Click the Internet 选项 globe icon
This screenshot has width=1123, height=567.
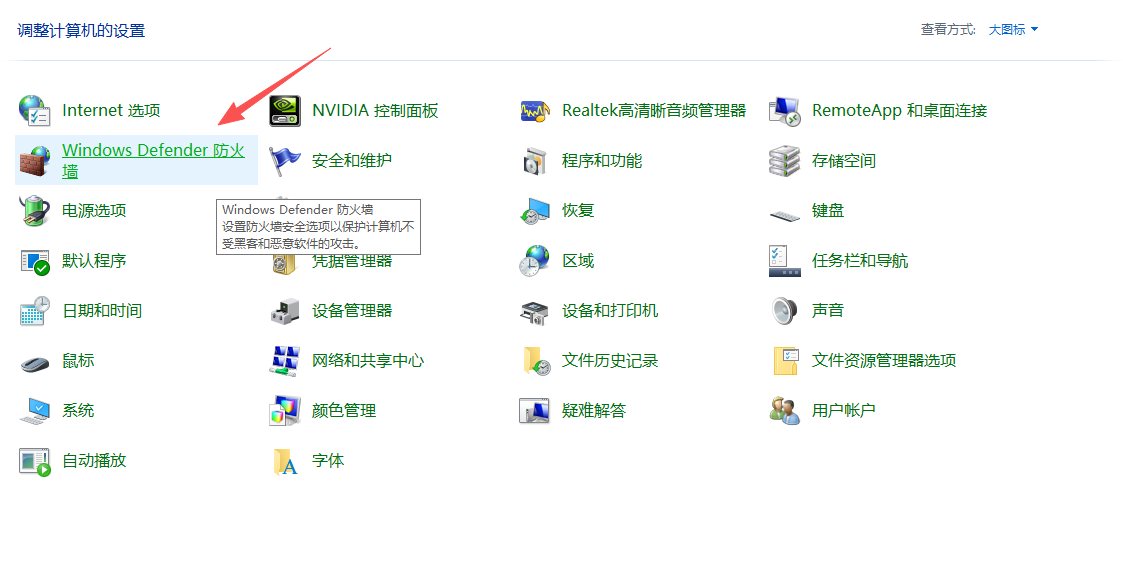click(x=34, y=110)
